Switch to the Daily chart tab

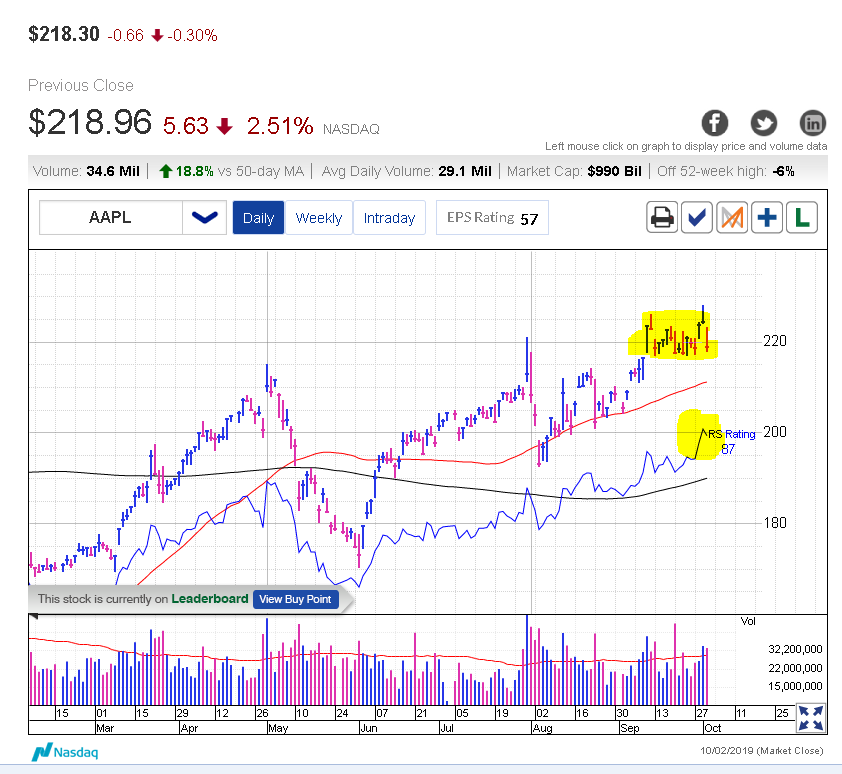point(258,218)
